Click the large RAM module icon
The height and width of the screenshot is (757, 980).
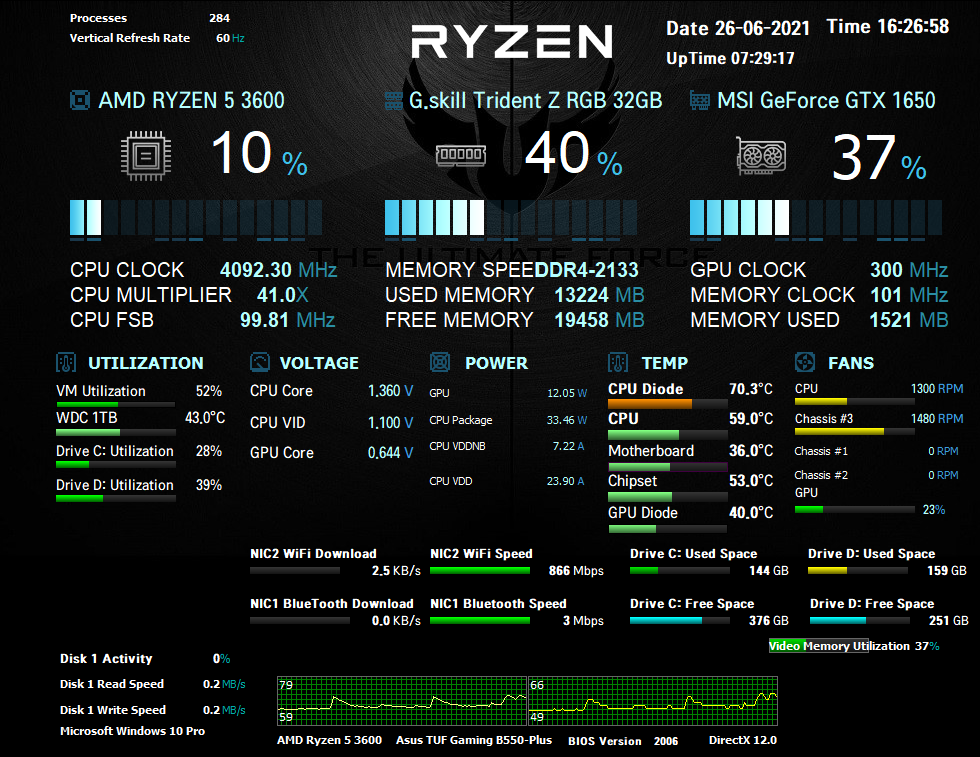[x=461, y=155]
